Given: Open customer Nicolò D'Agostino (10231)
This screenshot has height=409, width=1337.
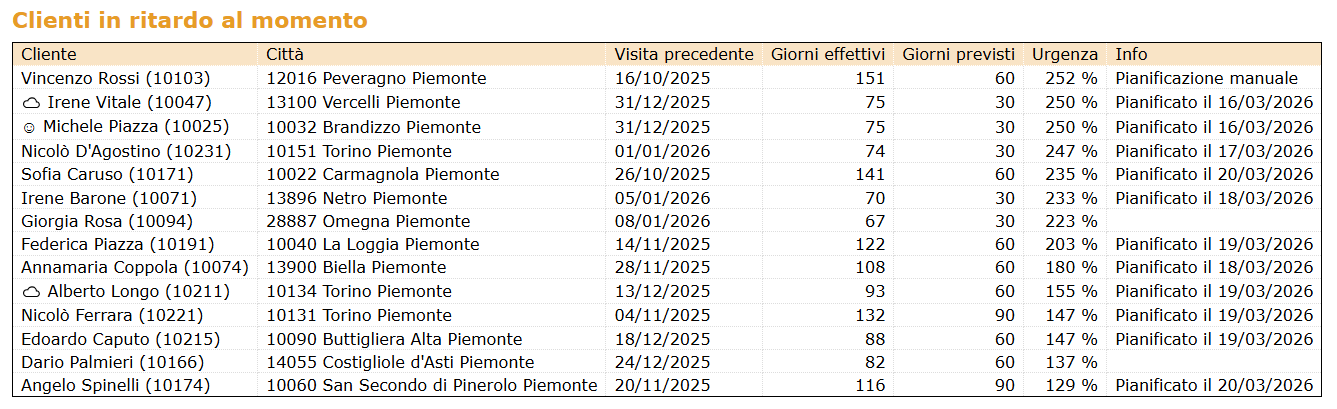Looking at the screenshot, I should (126, 151).
